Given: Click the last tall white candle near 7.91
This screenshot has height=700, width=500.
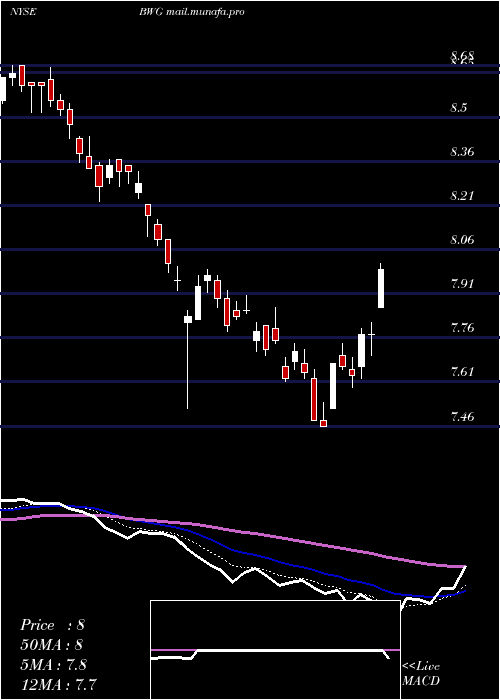Looking at the screenshot, I should (381, 288).
